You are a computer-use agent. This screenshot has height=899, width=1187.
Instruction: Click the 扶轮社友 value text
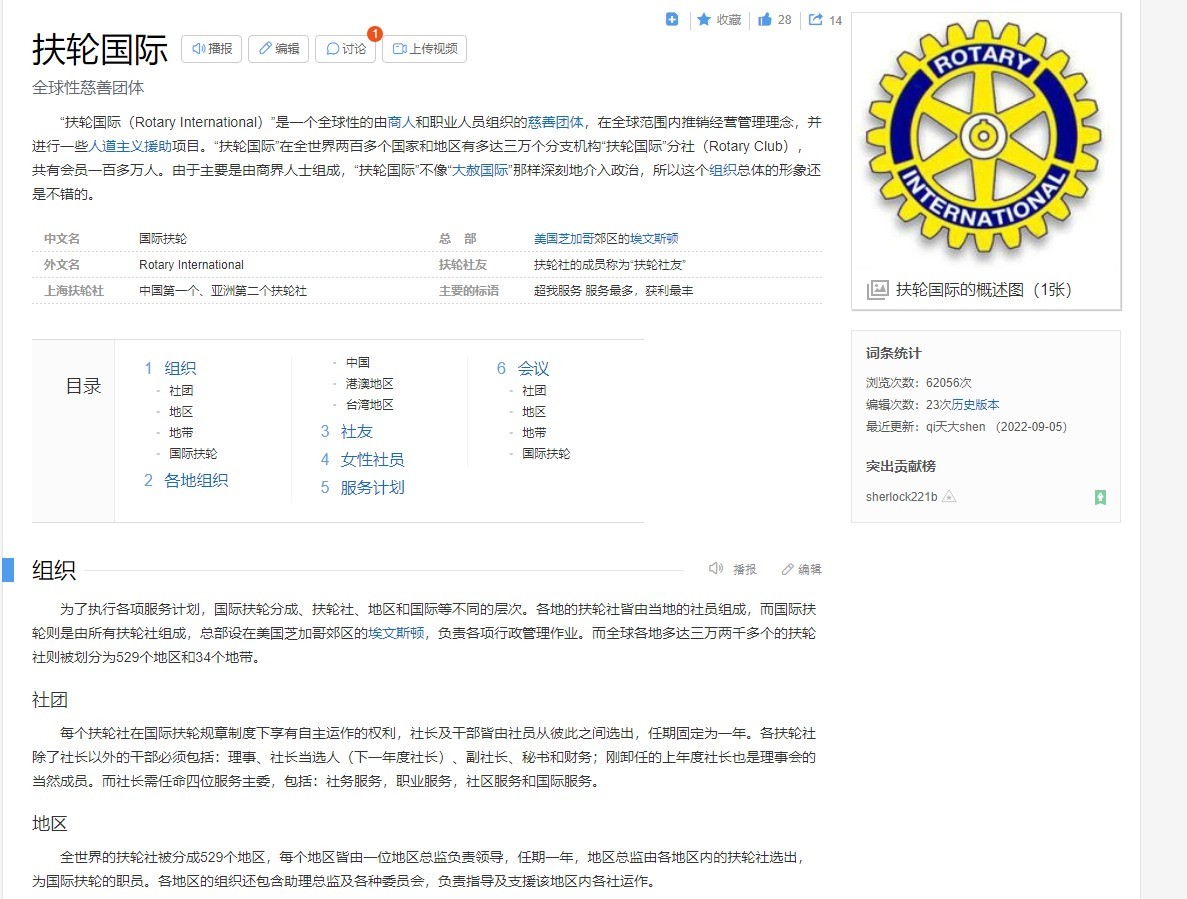[609, 265]
